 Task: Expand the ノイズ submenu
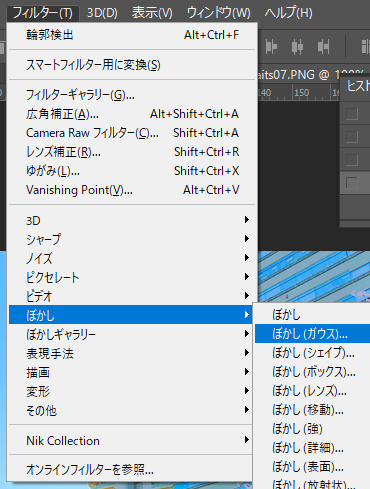click(132, 258)
